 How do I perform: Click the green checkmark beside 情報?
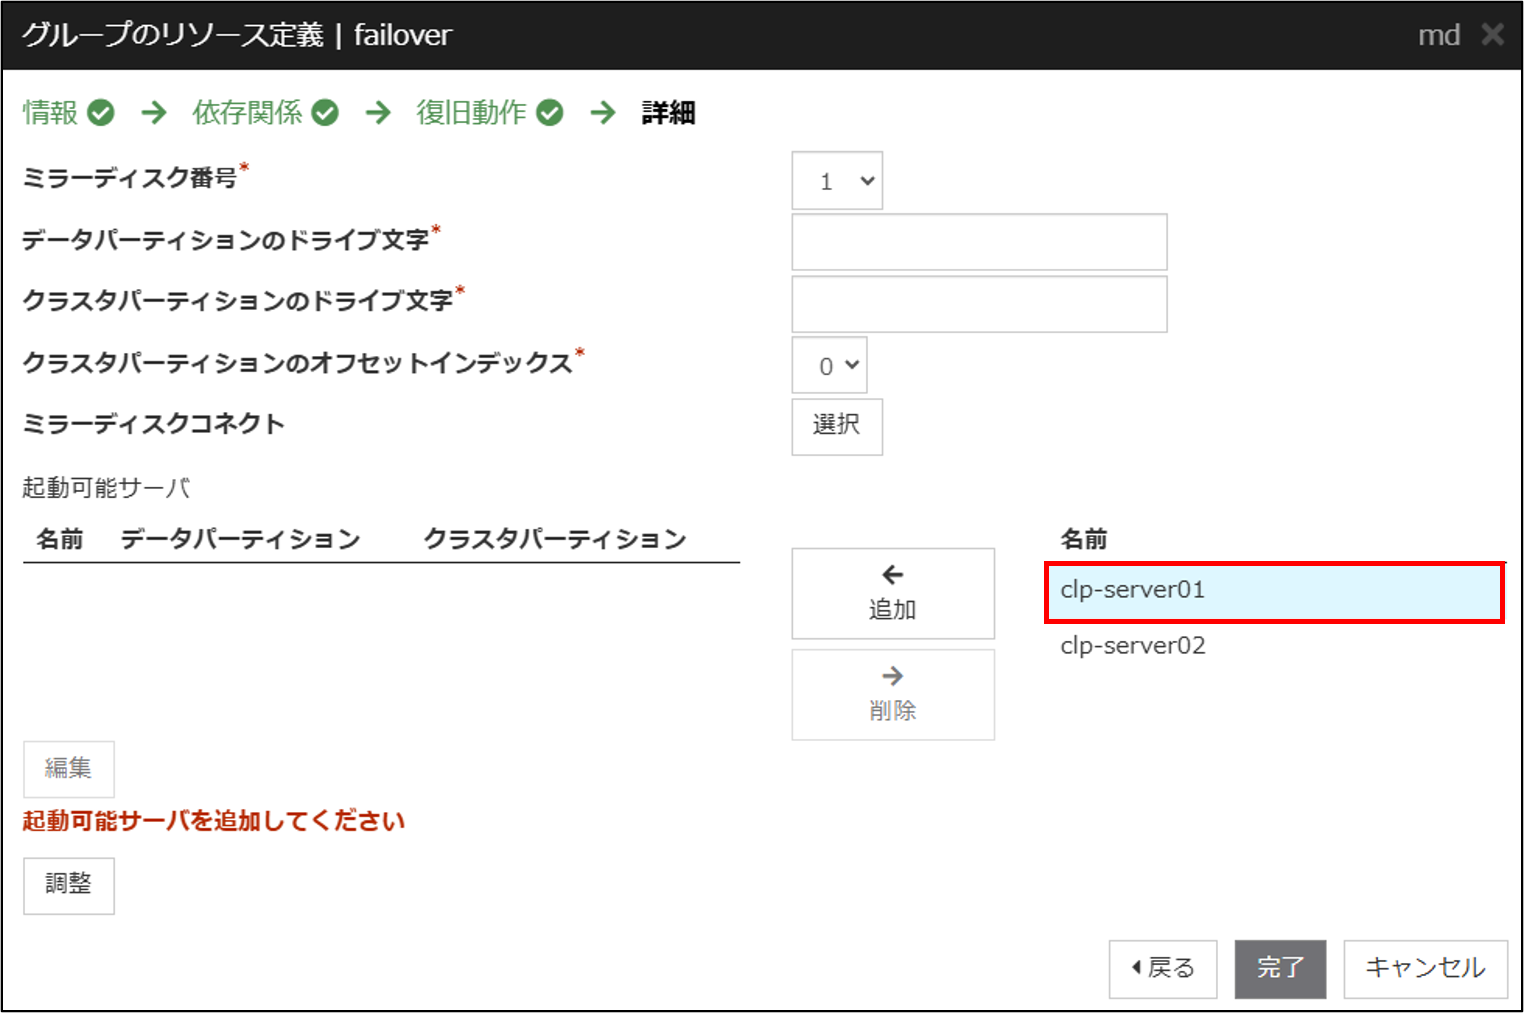[x=101, y=113]
